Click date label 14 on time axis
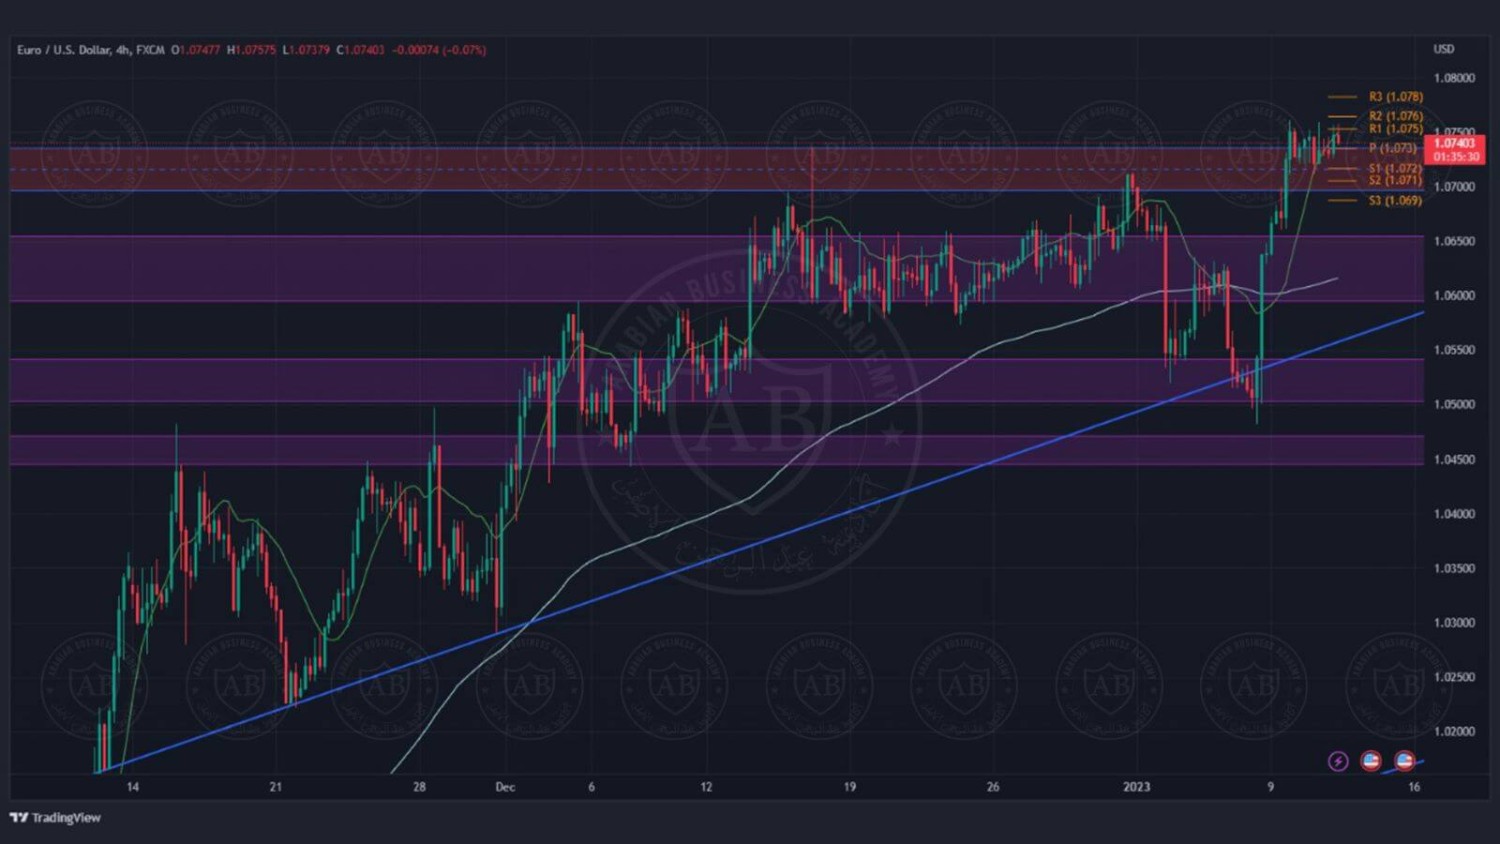Viewport: 1500px width, 844px height. (132, 787)
